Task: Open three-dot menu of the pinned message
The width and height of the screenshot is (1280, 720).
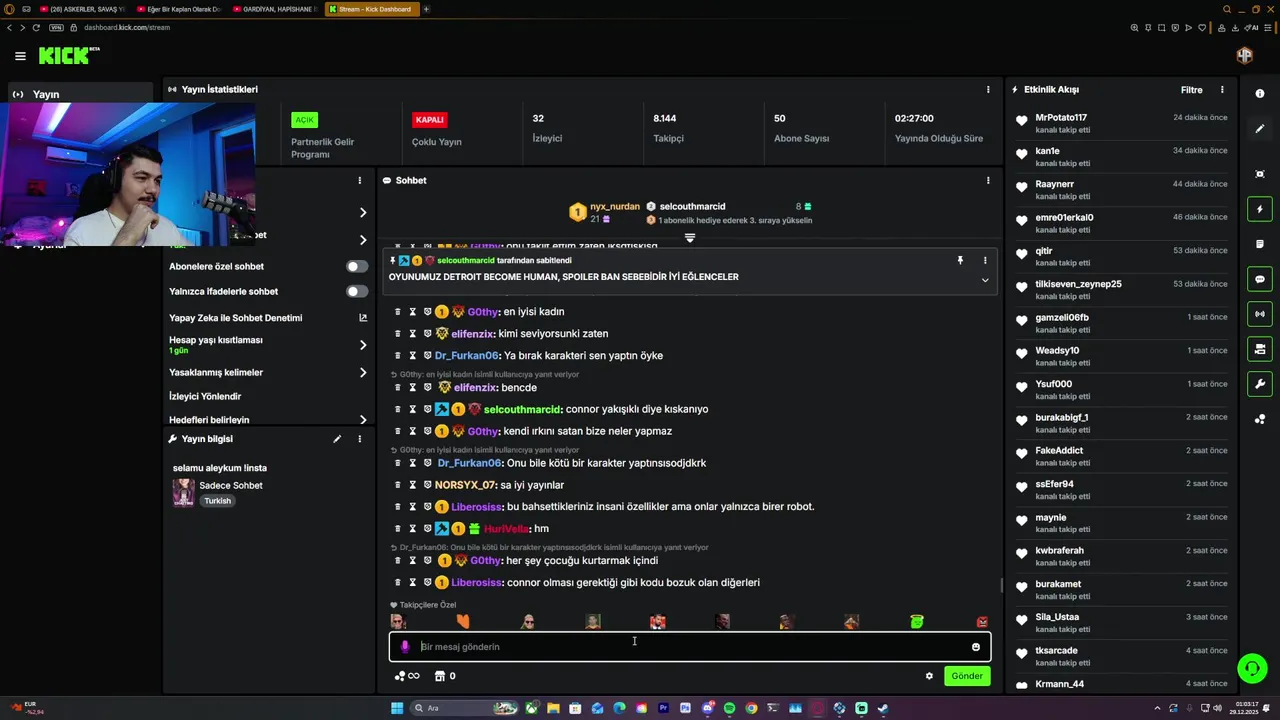Action: [x=985, y=260]
